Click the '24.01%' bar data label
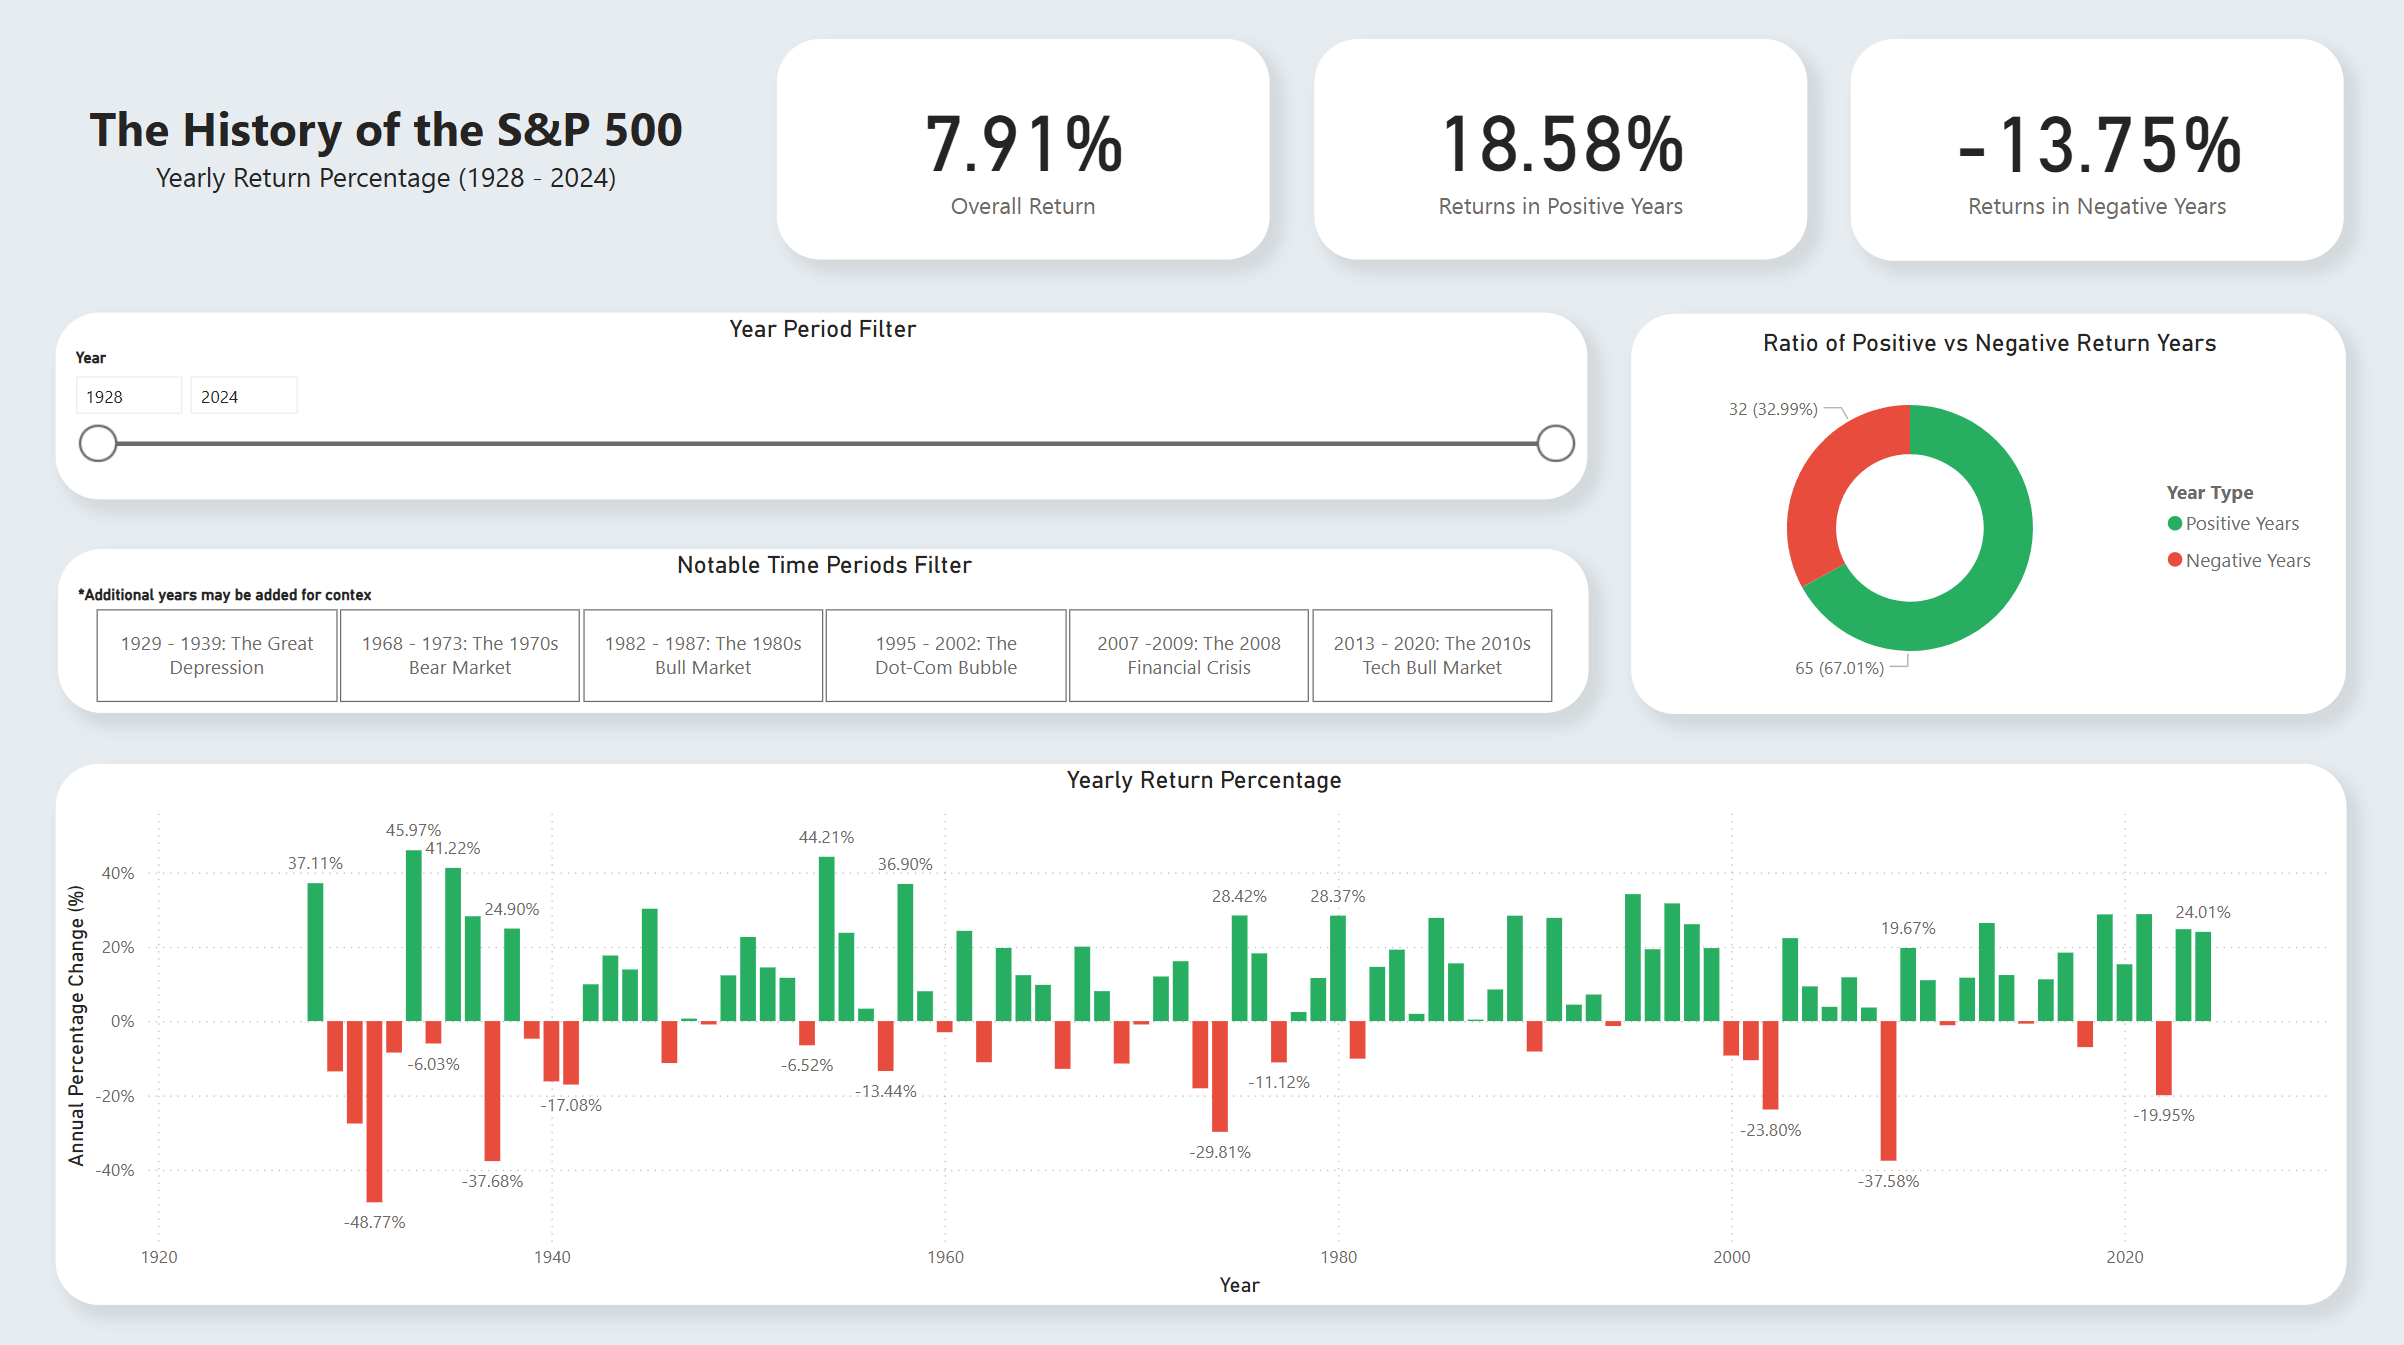The width and height of the screenshot is (2404, 1345). click(x=2203, y=912)
